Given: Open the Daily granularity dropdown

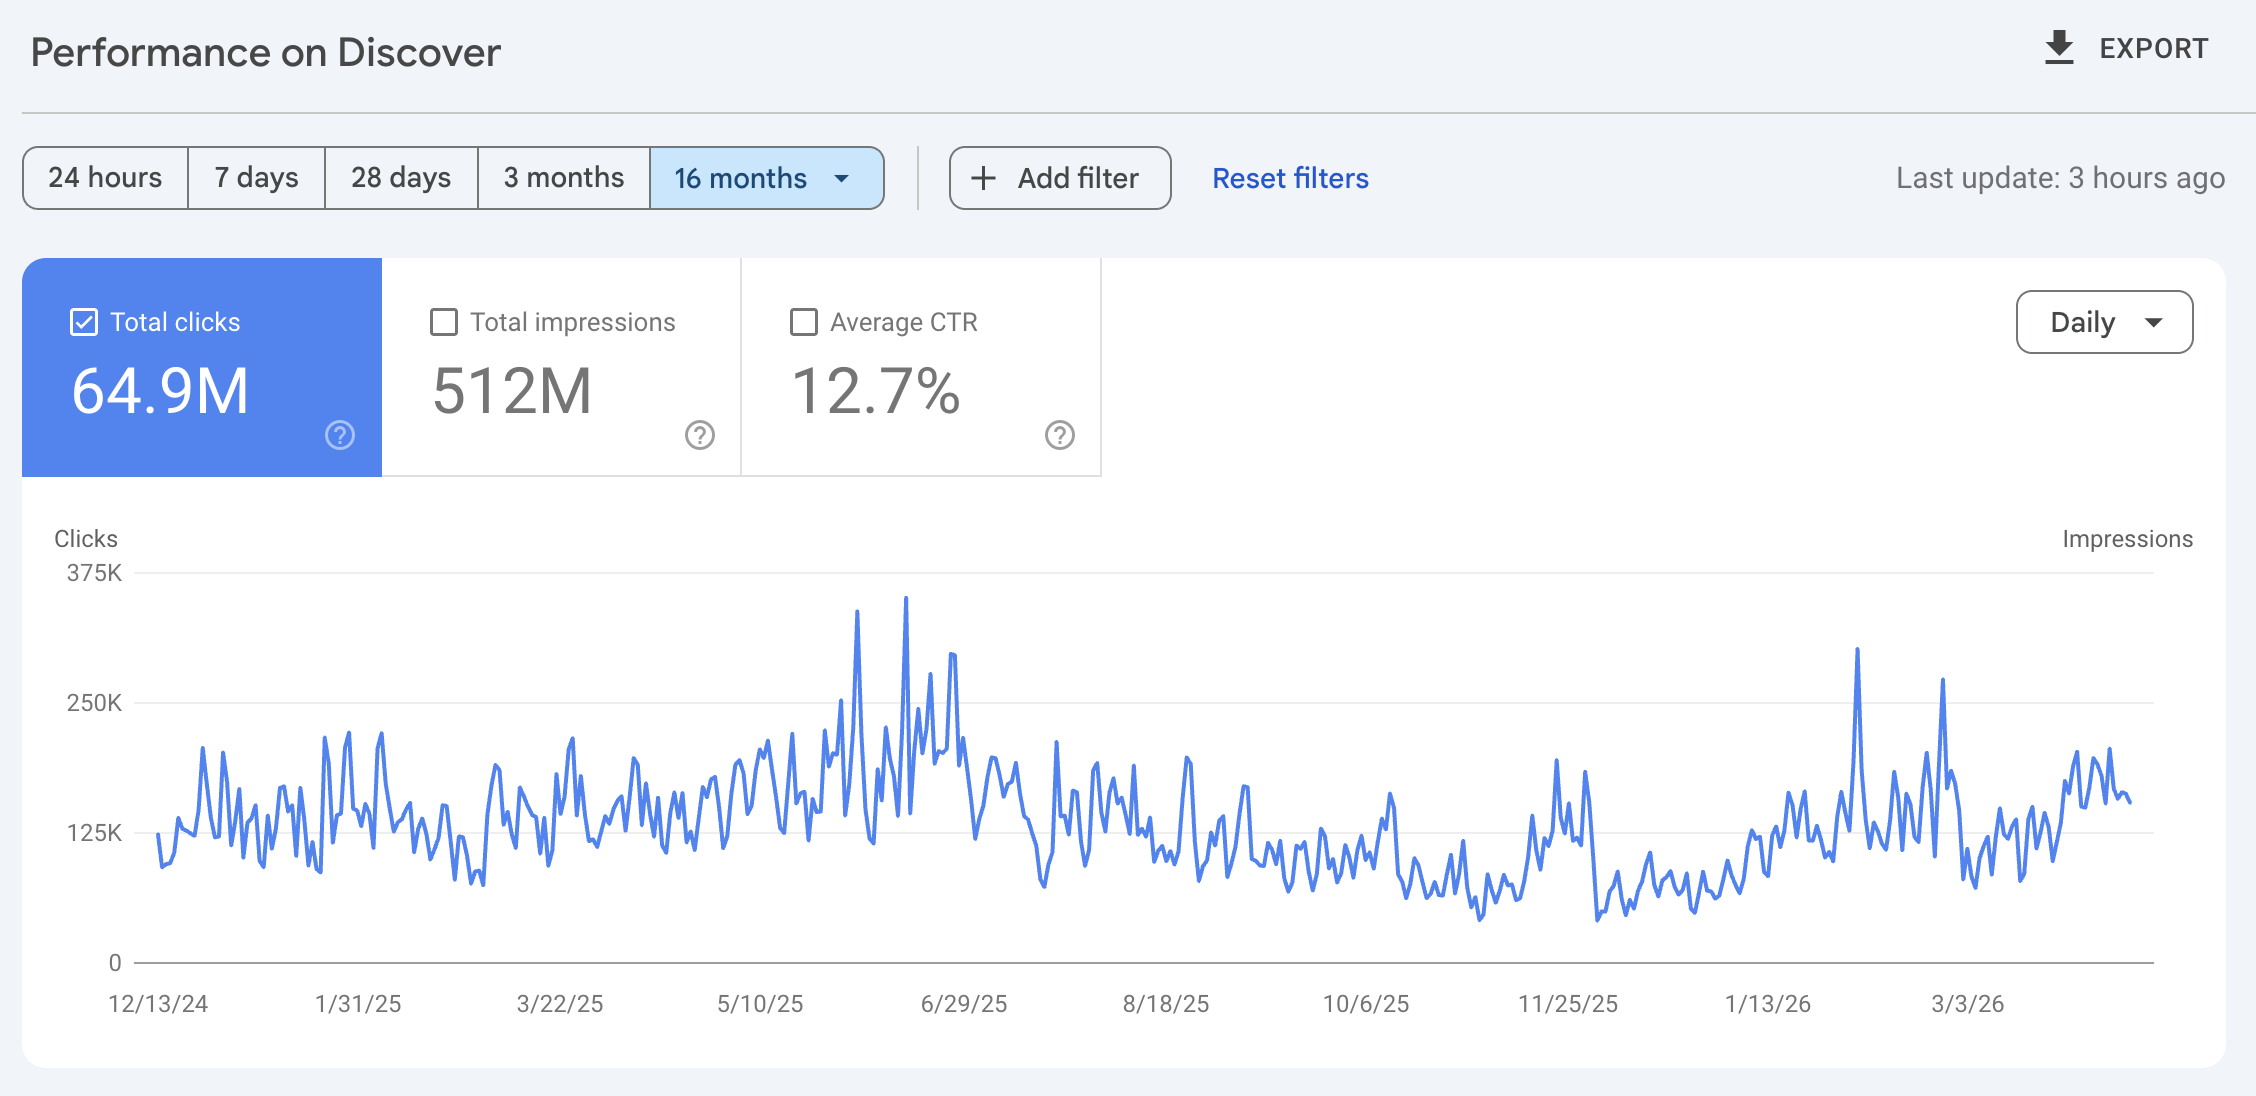Looking at the screenshot, I should (2104, 322).
